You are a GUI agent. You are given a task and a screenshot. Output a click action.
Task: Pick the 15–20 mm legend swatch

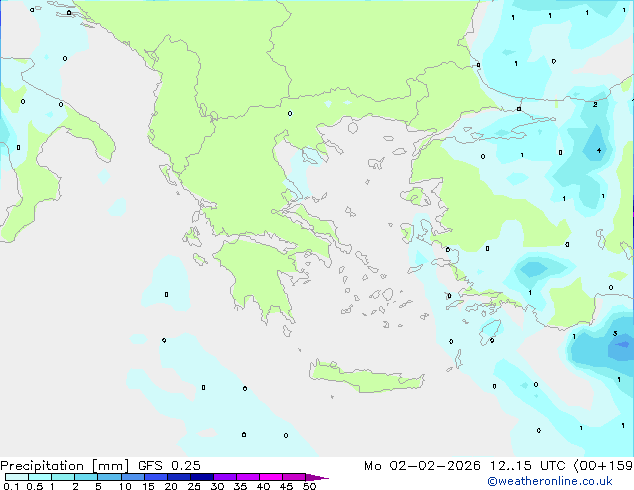[155, 477]
